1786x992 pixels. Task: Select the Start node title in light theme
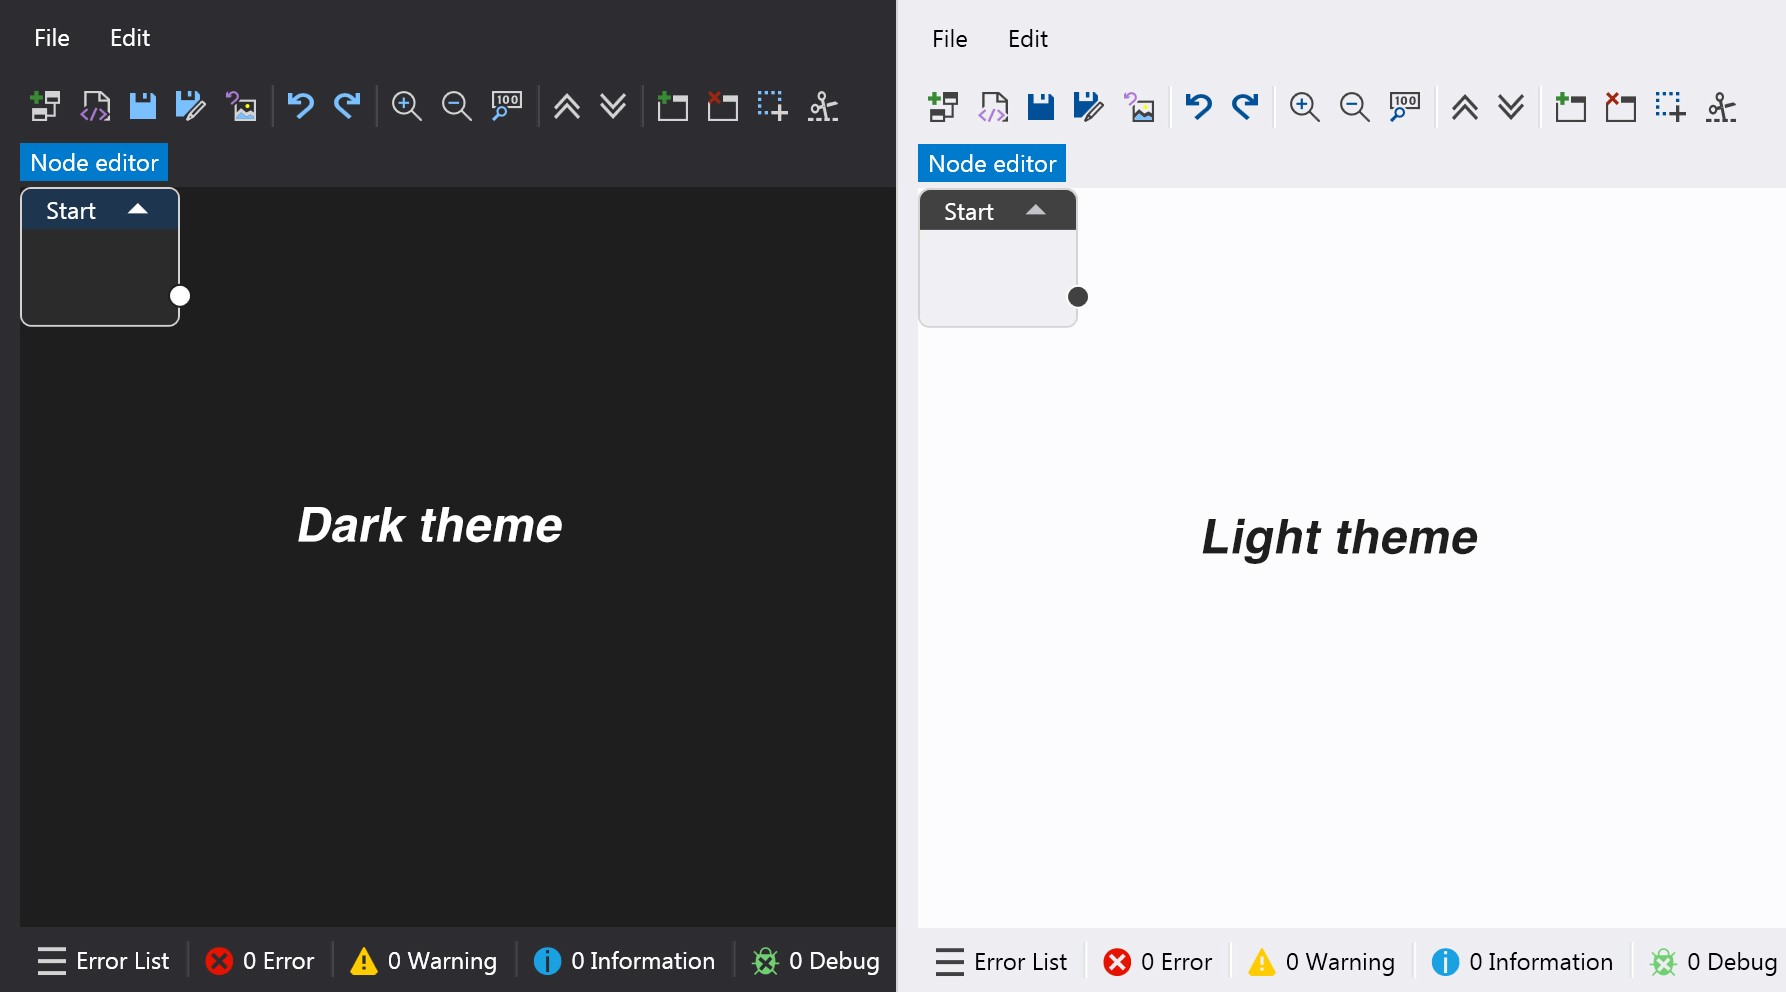pyautogui.click(x=969, y=212)
